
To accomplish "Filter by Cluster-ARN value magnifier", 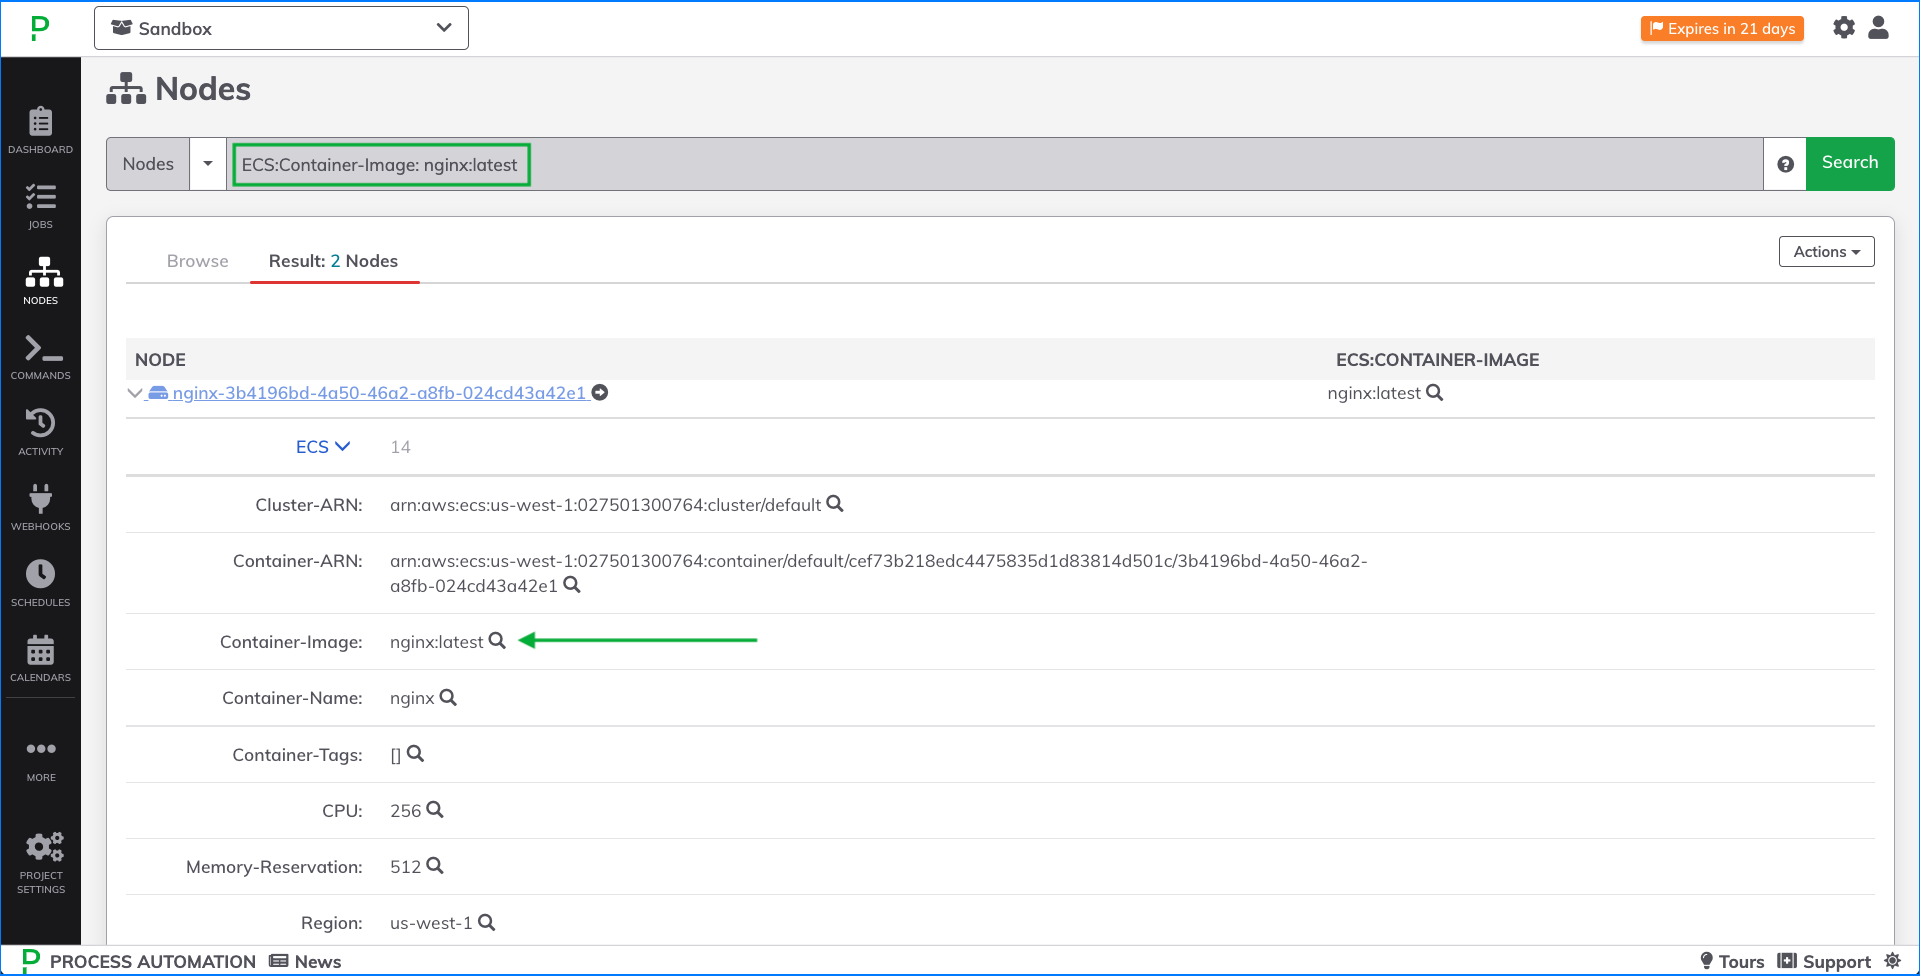I will tap(835, 504).
